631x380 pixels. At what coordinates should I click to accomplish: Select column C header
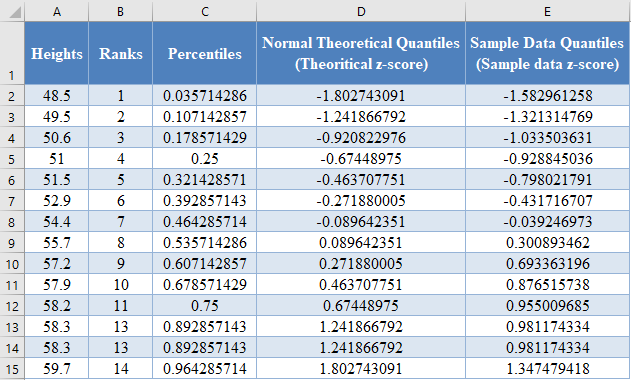point(205,11)
